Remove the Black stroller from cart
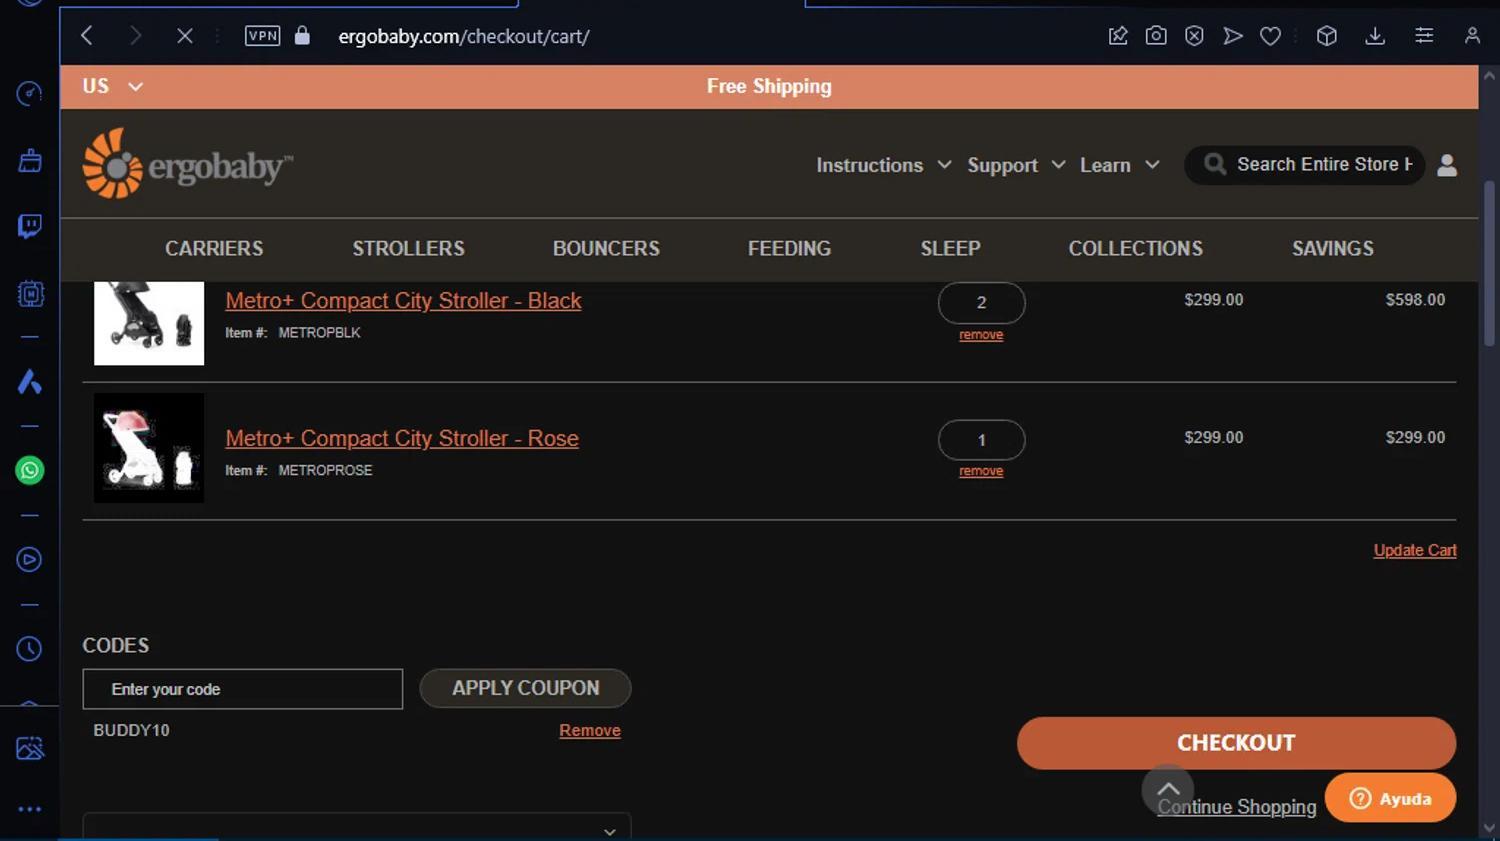The width and height of the screenshot is (1500, 841). pyautogui.click(x=981, y=335)
